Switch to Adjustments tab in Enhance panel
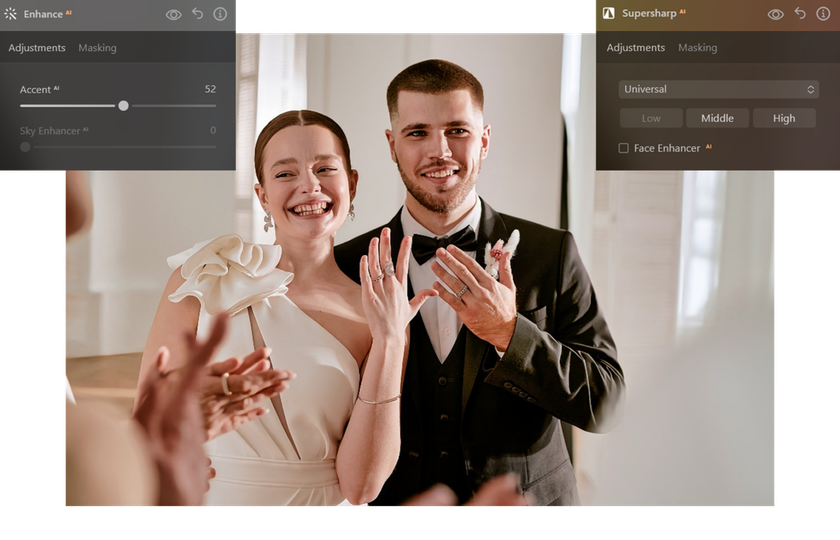This screenshot has height=540, width=840. click(x=37, y=48)
